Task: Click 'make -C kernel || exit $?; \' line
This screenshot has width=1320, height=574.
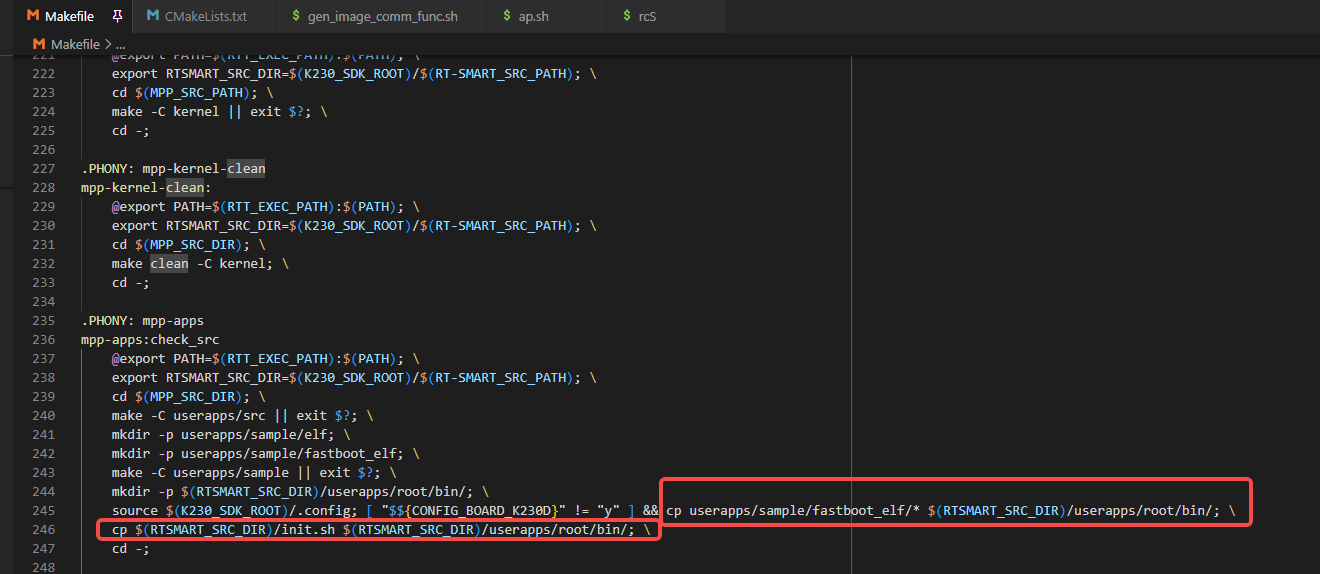Action: coord(219,111)
